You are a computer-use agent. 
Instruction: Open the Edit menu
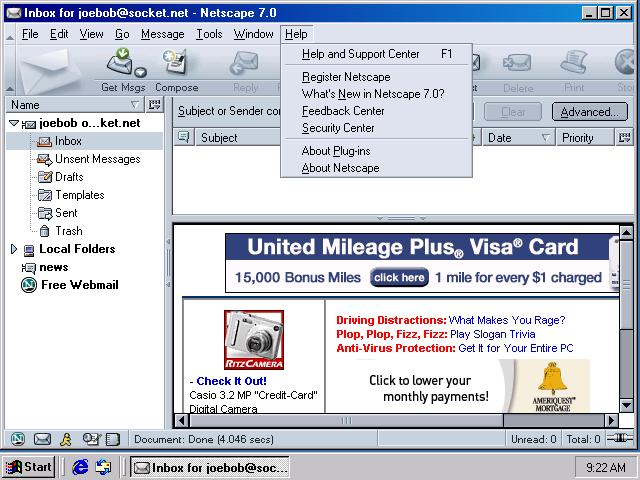point(59,34)
